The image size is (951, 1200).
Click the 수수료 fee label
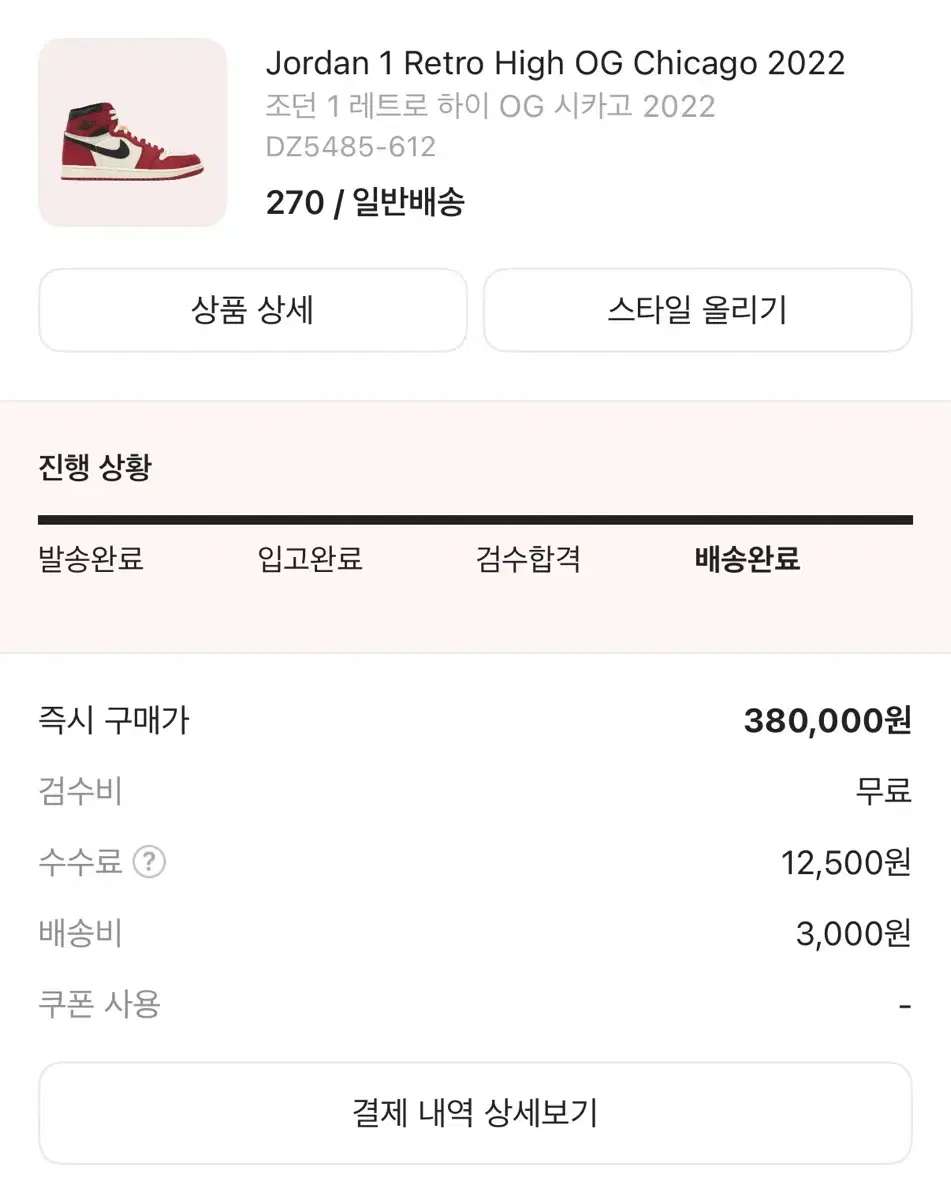pos(80,861)
